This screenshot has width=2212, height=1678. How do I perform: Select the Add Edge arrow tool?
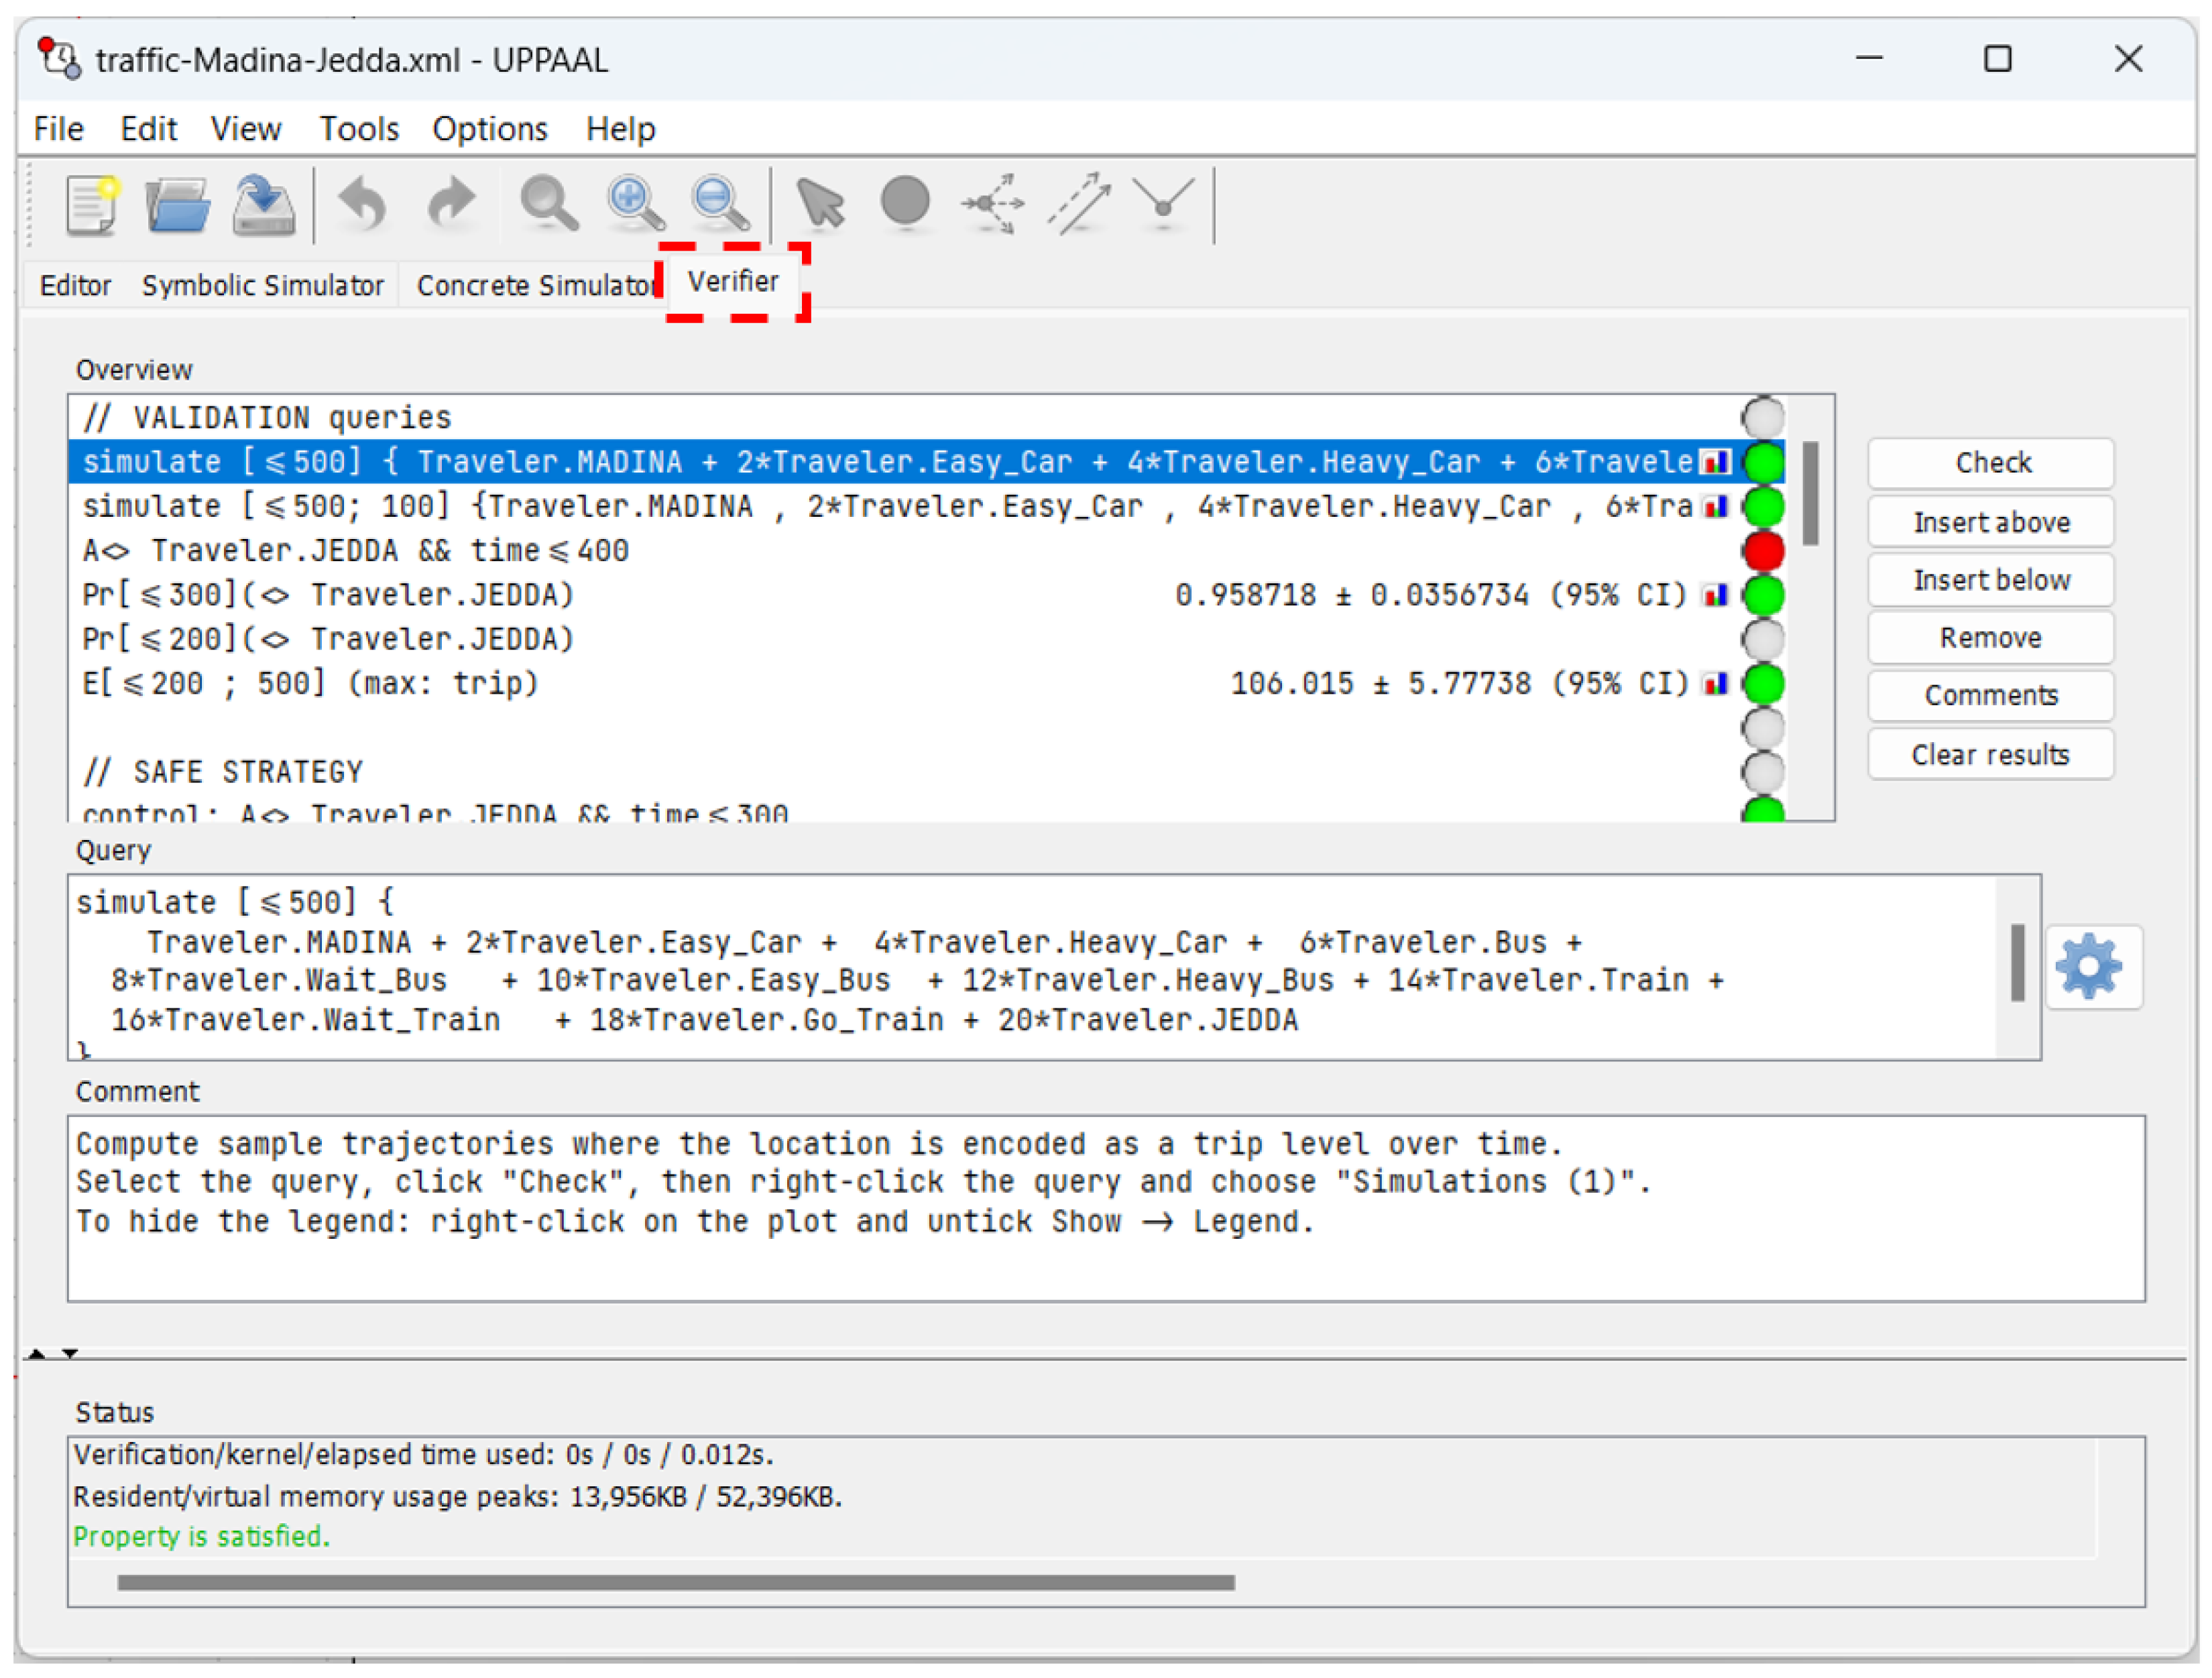click(1080, 204)
